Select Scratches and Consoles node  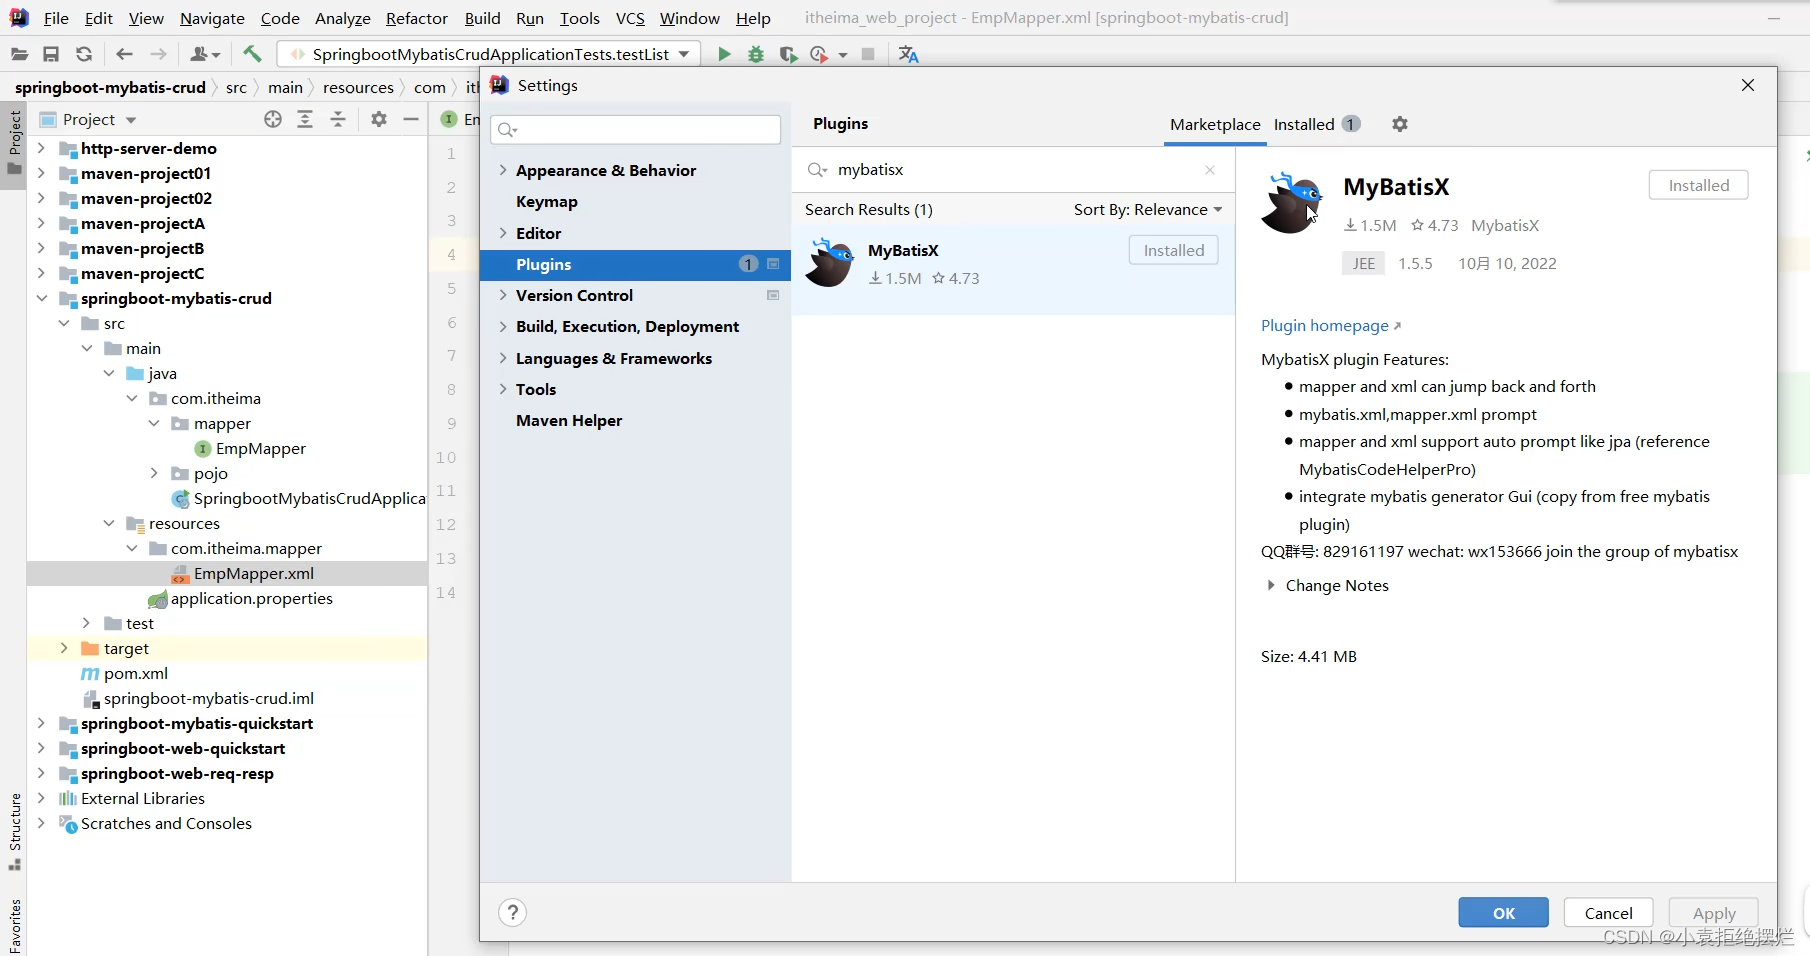tap(166, 823)
